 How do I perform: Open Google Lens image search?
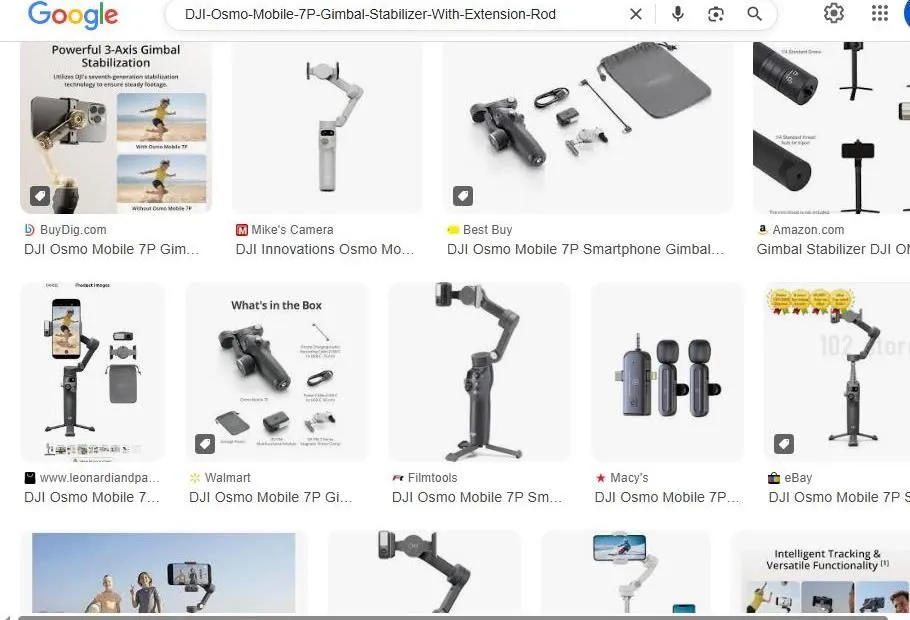click(715, 14)
